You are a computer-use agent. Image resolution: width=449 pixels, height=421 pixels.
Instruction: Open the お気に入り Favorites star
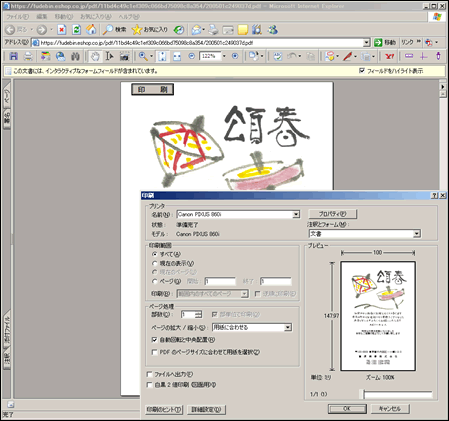click(149, 30)
